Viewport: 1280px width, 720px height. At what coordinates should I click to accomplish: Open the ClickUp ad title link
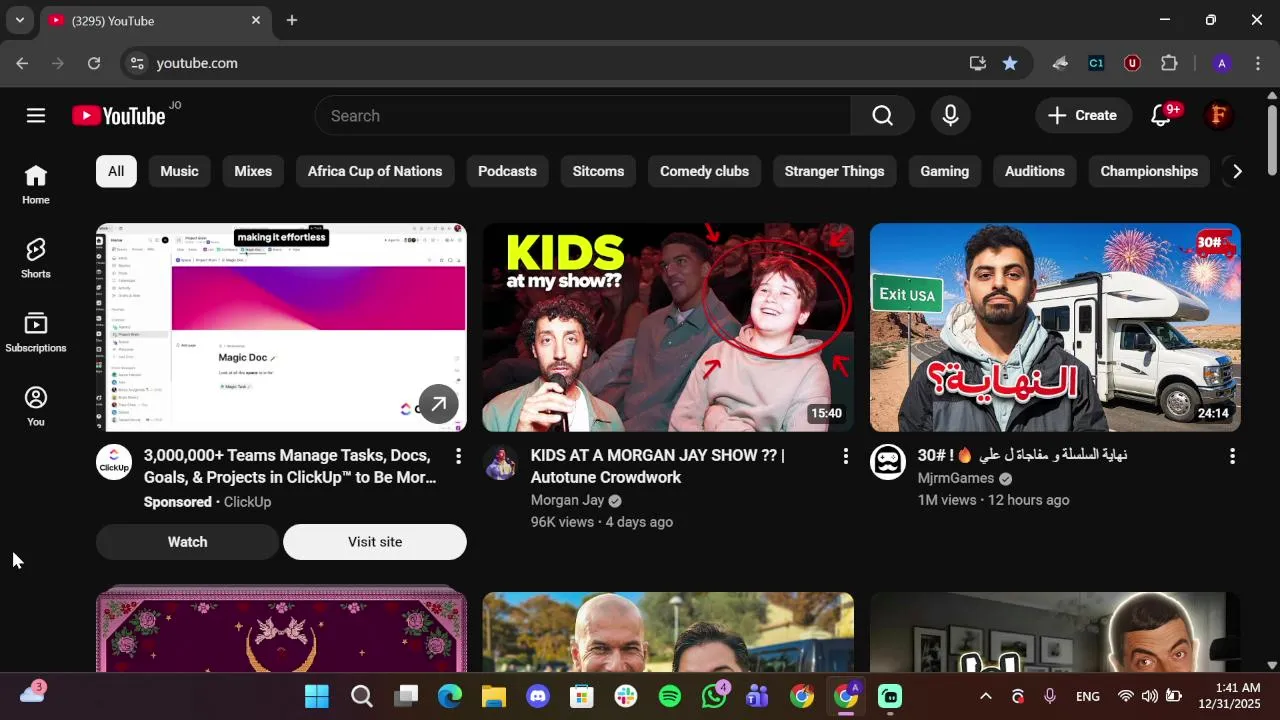(x=290, y=466)
